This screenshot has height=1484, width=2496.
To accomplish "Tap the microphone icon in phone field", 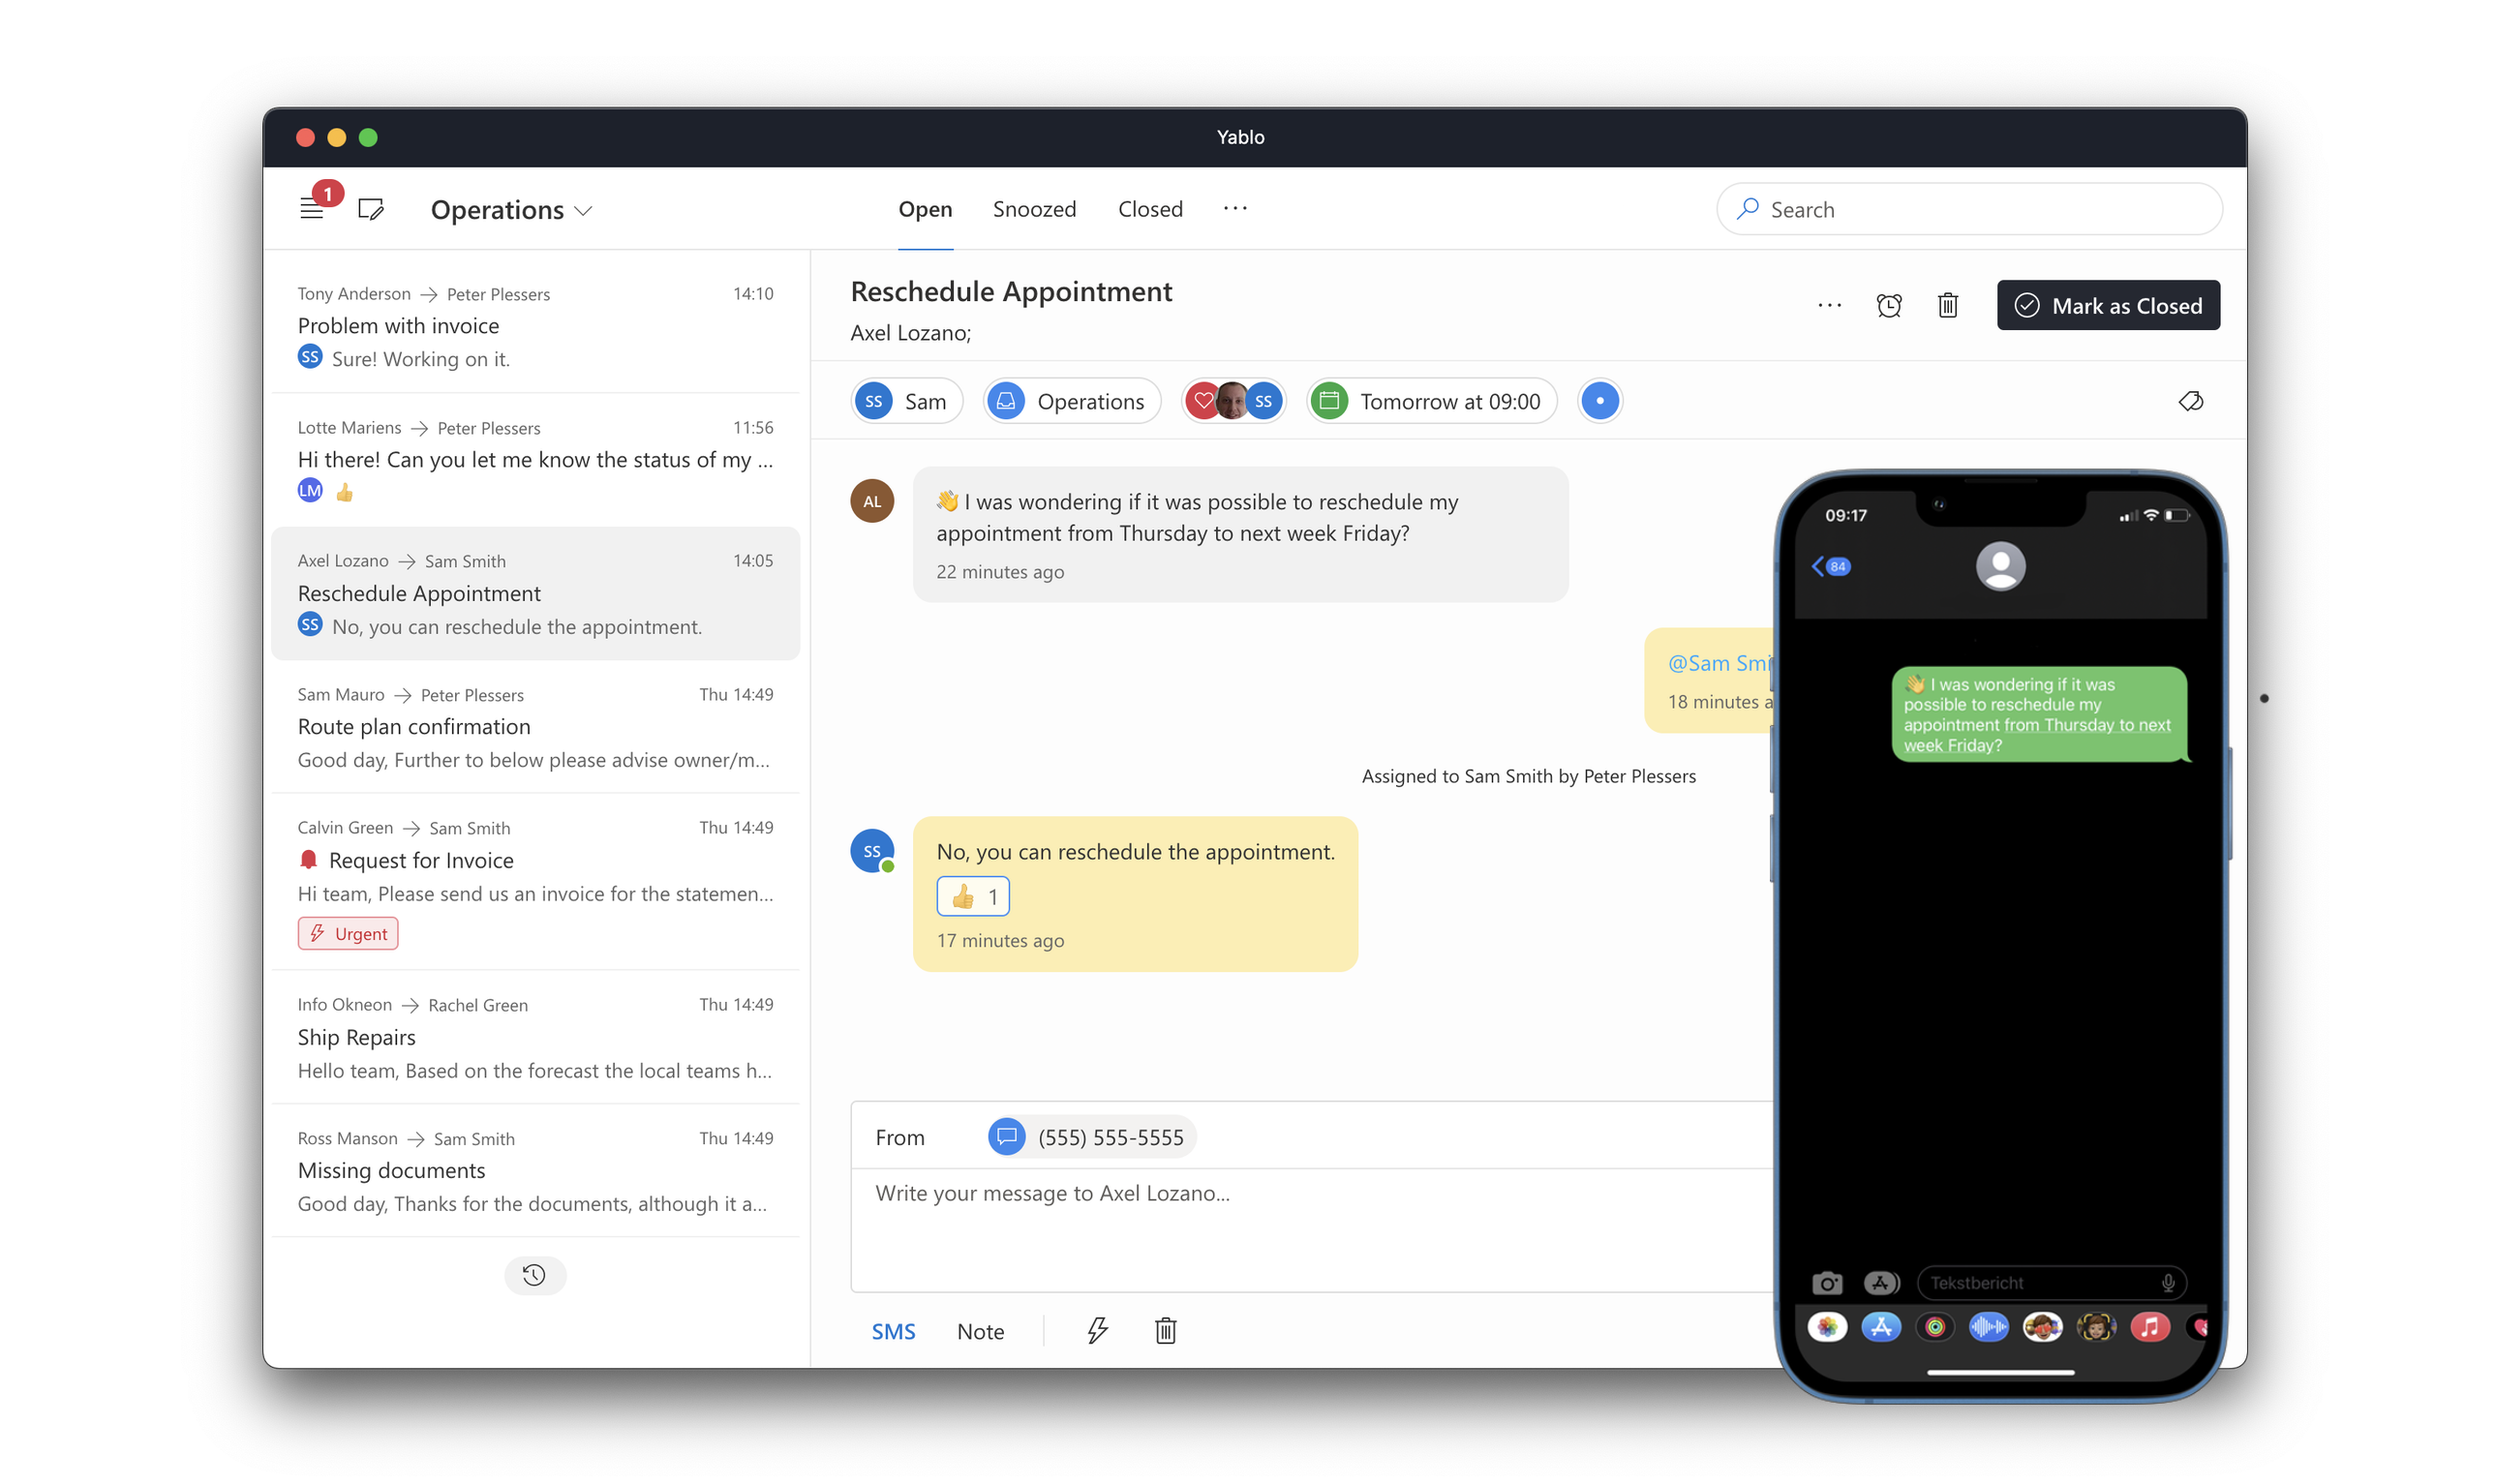I will [2167, 1283].
